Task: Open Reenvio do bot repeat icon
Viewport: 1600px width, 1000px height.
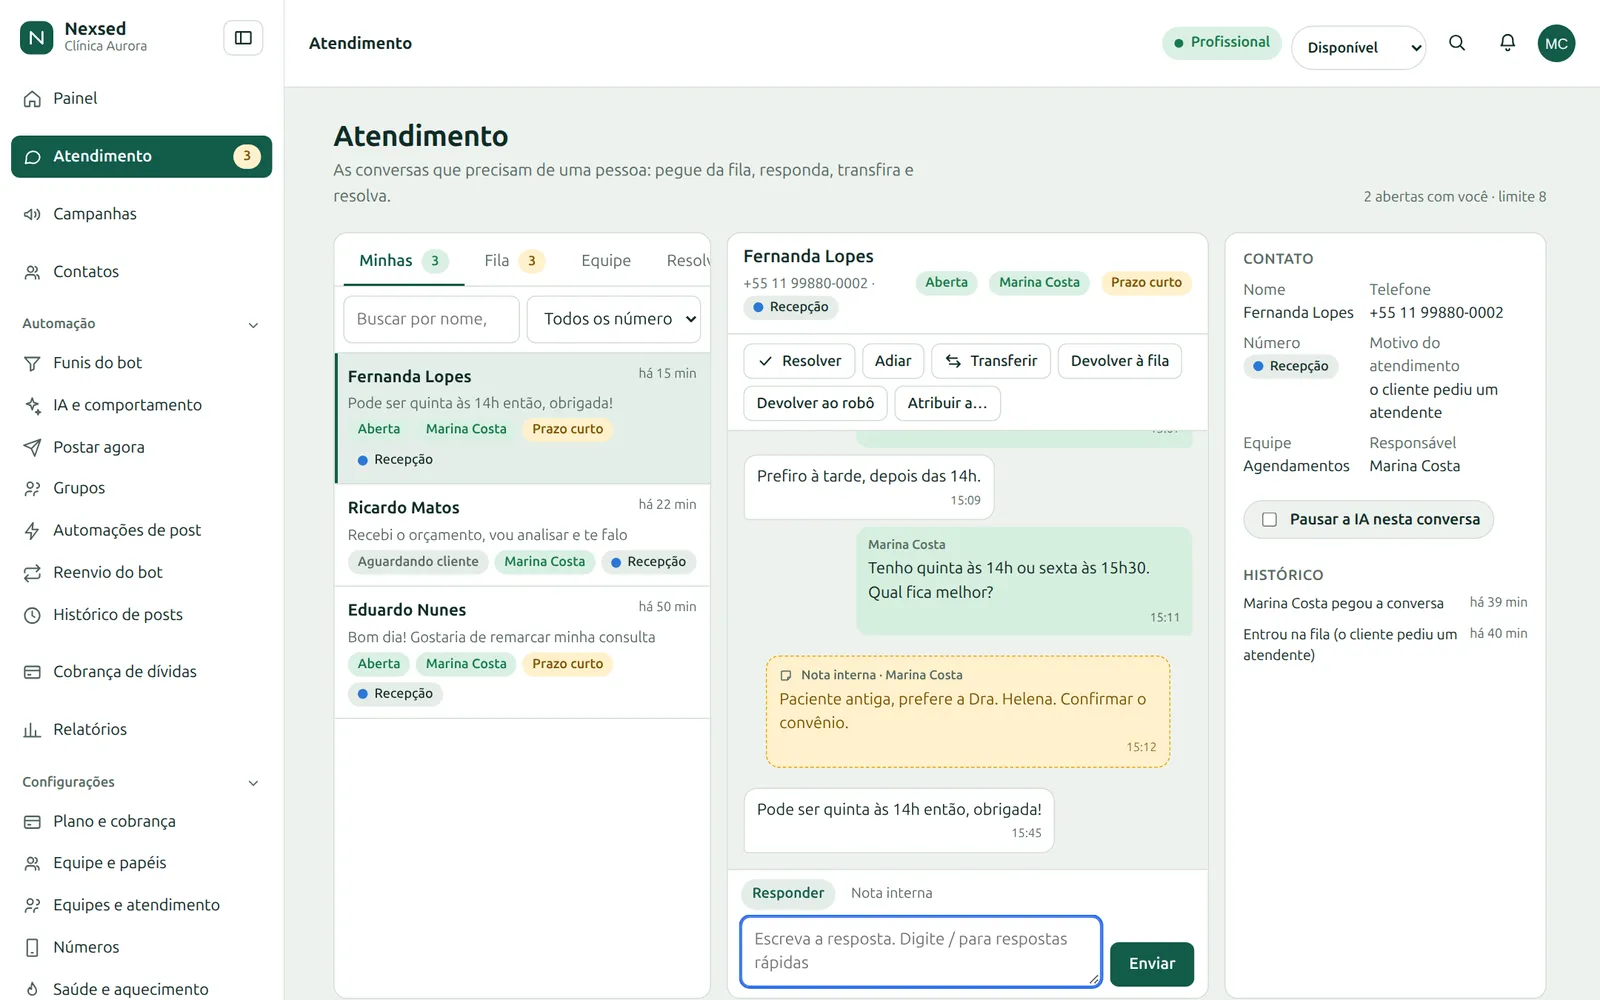Action: pos(32,572)
